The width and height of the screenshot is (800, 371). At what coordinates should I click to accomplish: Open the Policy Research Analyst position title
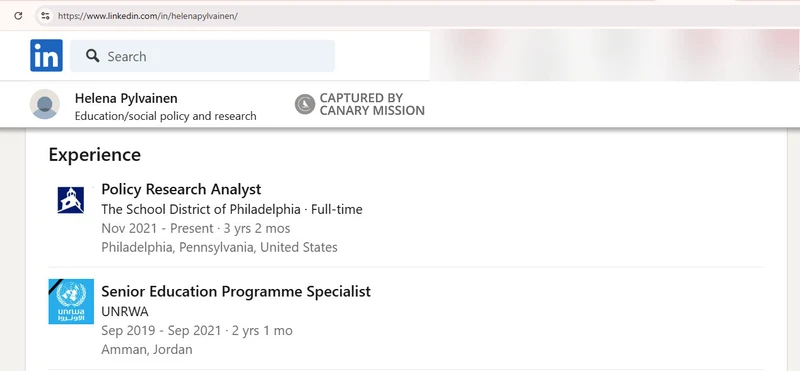click(181, 189)
